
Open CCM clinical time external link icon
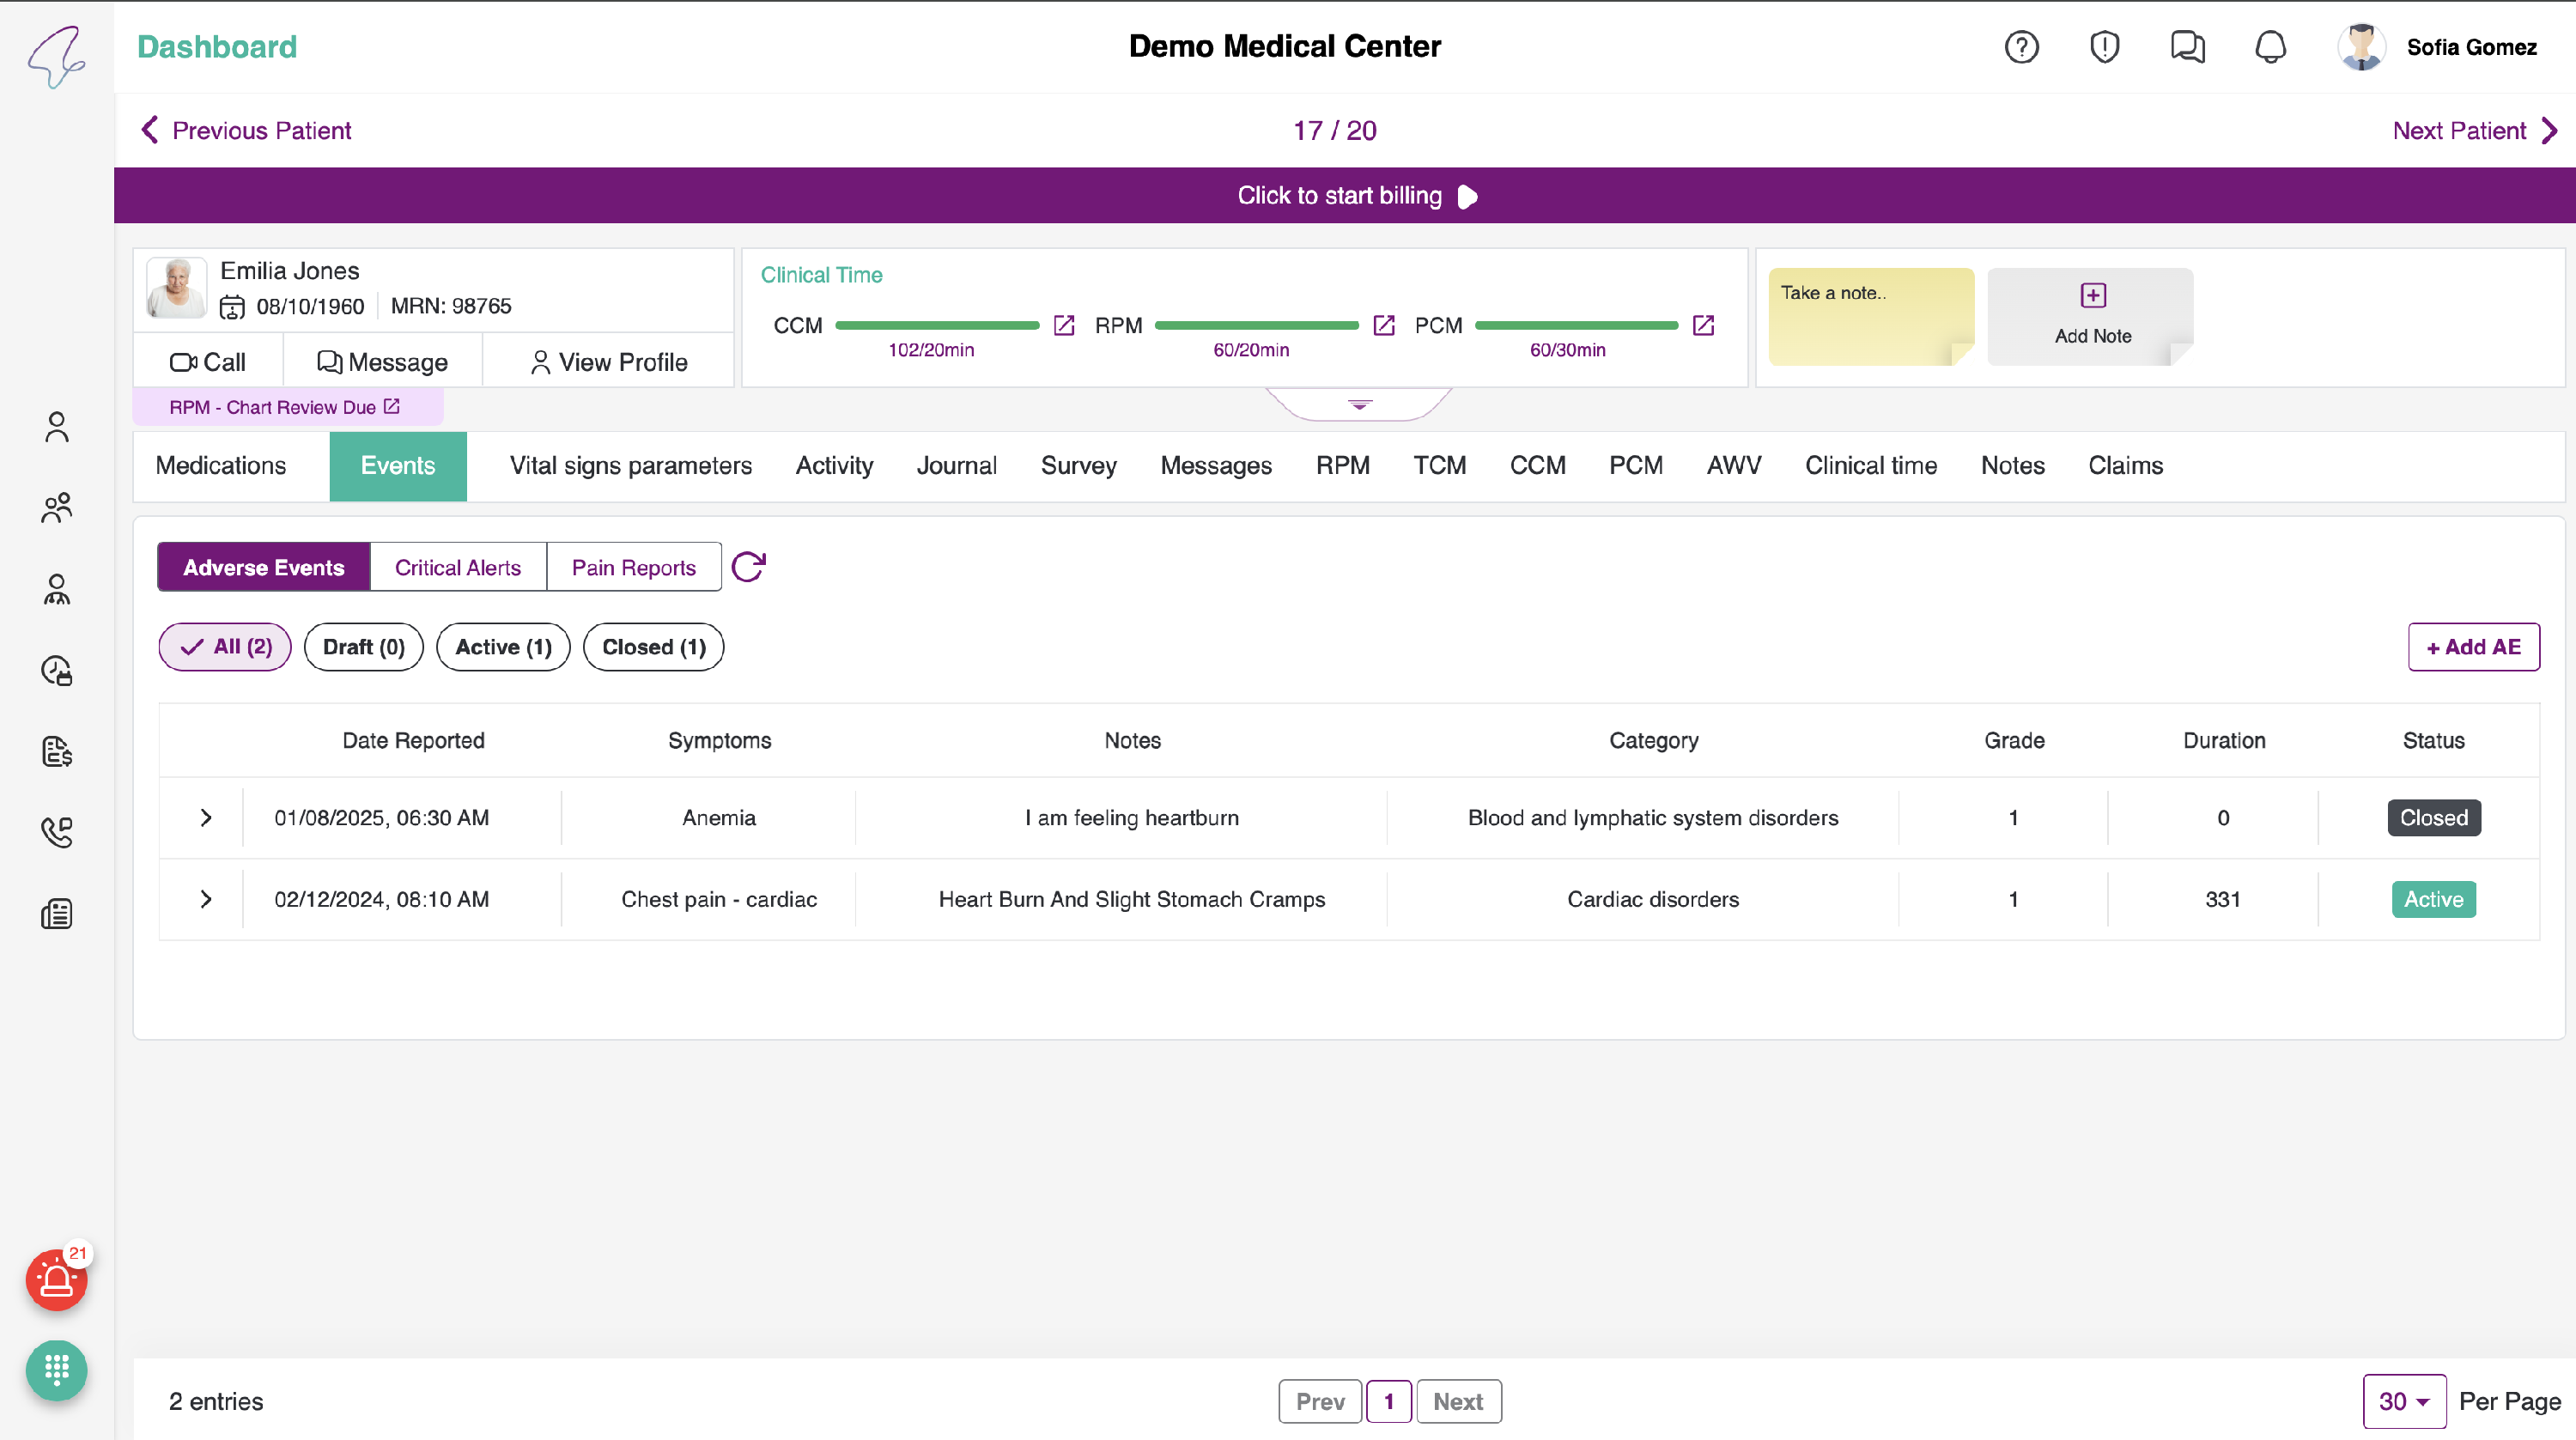click(1064, 325)
